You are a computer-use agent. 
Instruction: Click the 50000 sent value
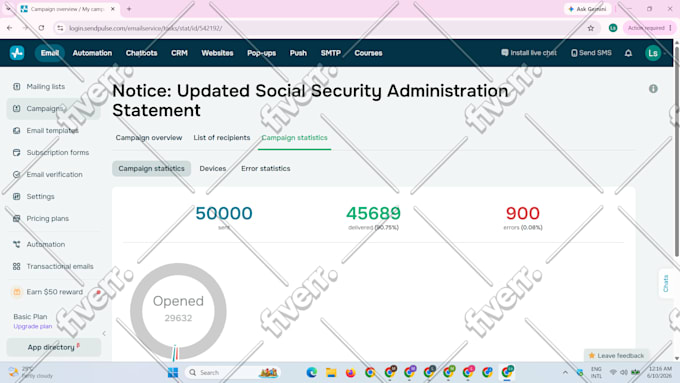pyautogui.click(x=224, y=213)
